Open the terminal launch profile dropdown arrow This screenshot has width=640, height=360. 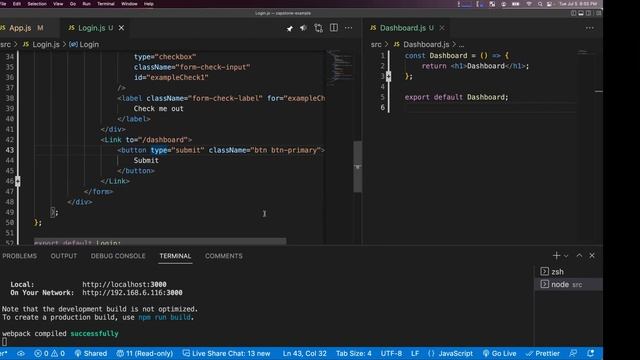coord(566,256)
